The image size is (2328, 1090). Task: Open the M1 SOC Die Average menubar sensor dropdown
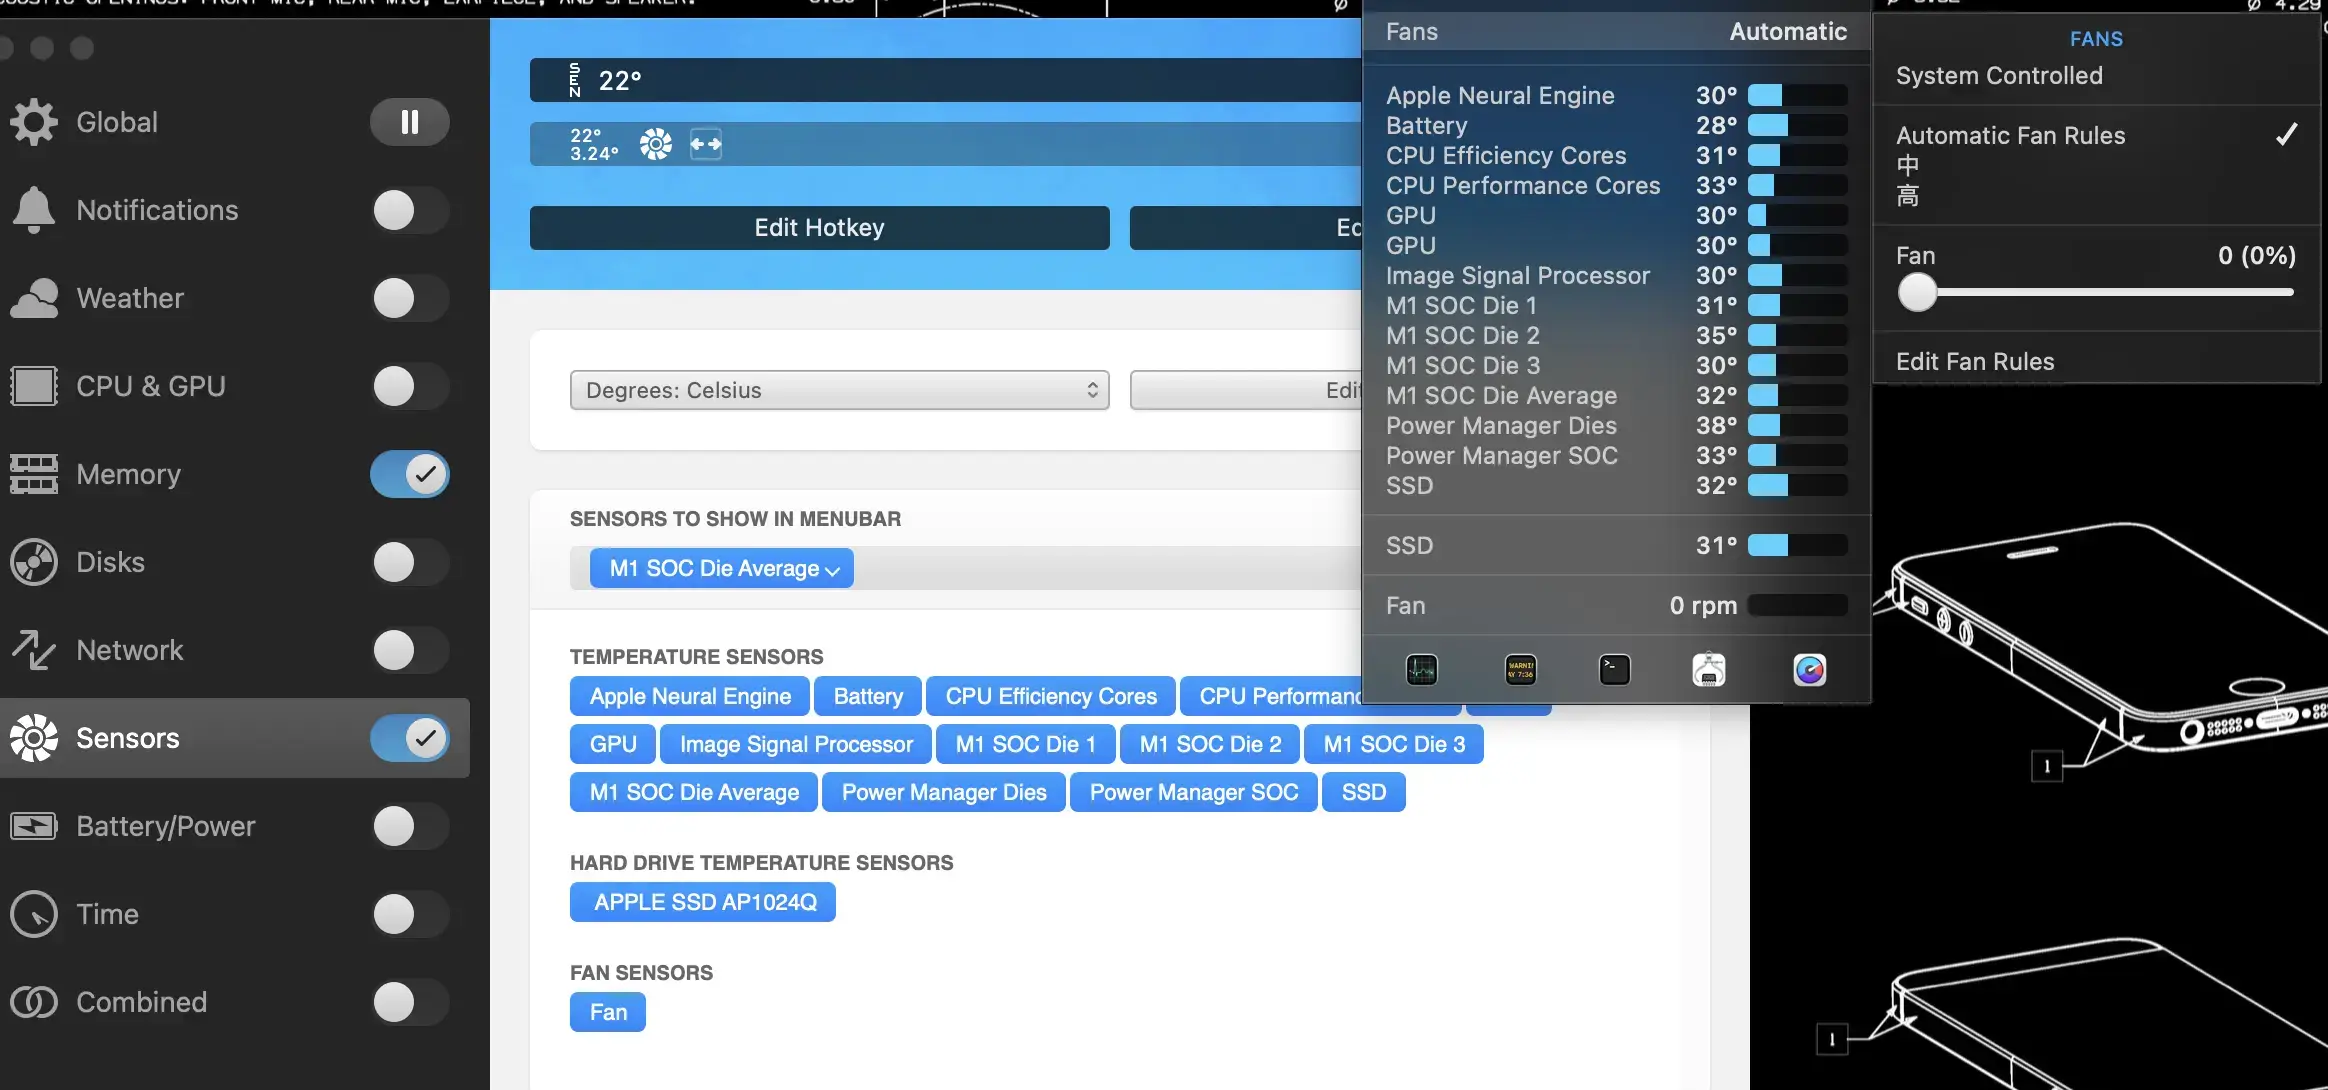[719, 568]
